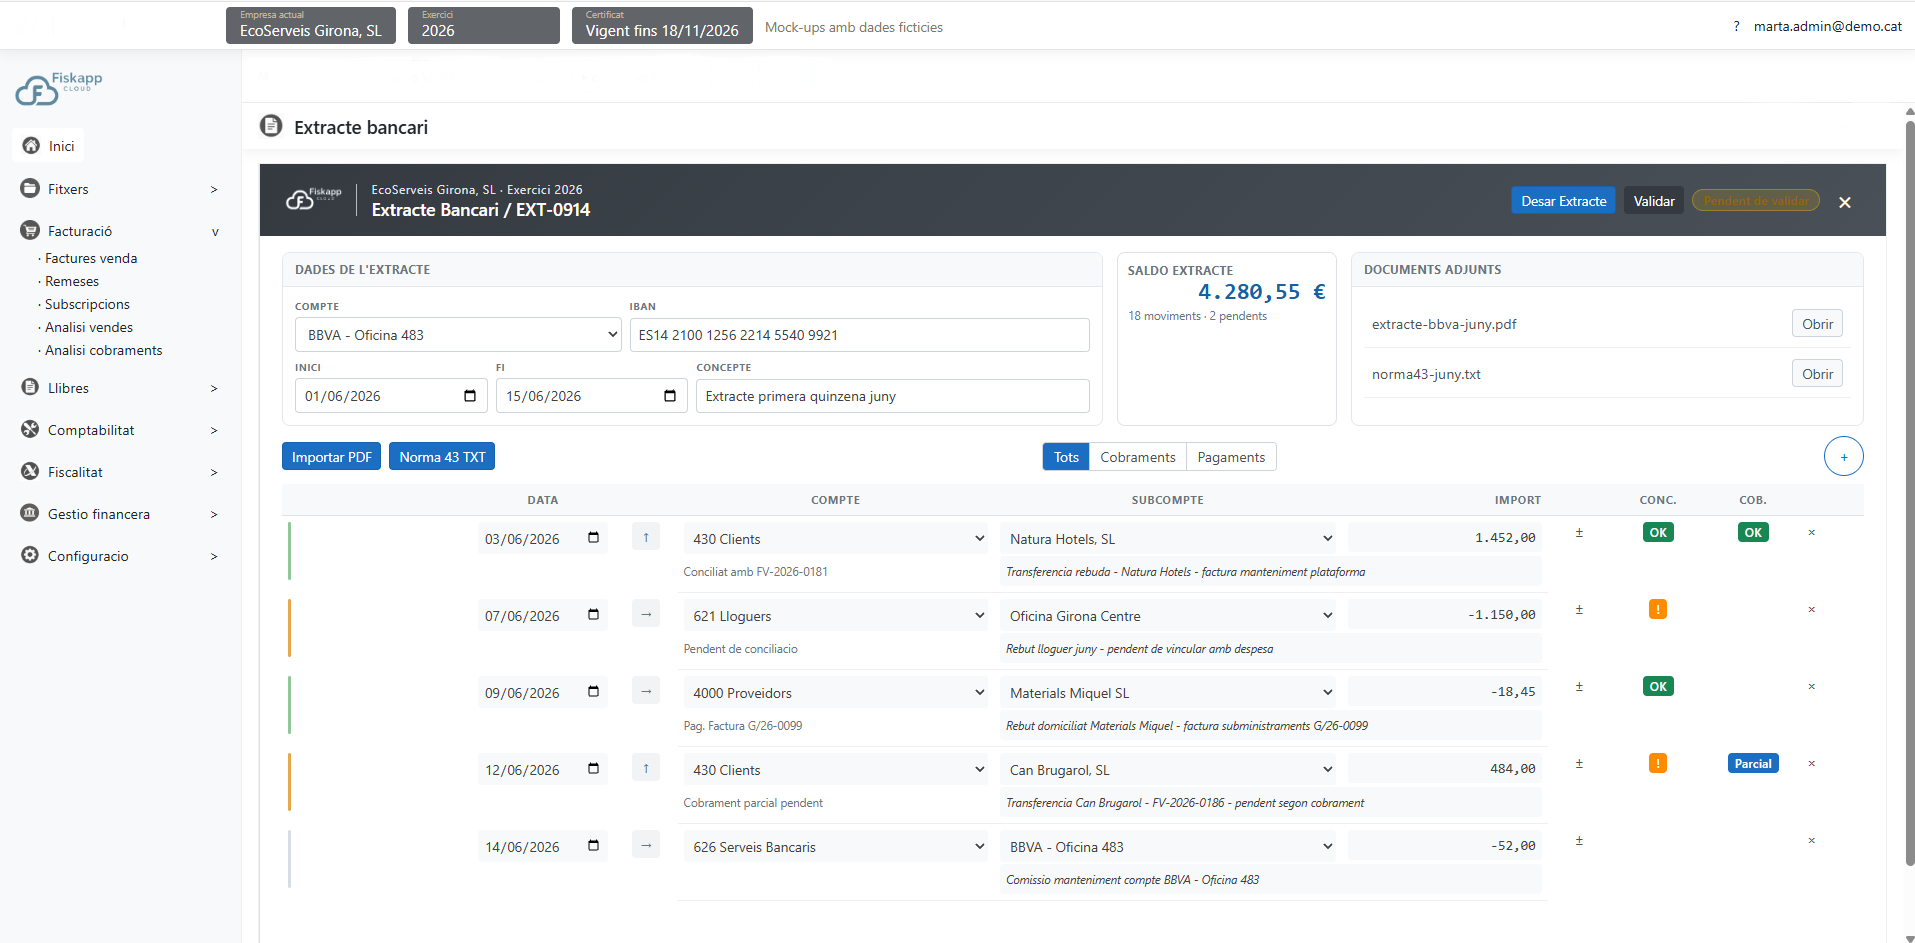
Task: Delete the Can Brugarol, SL movement row
Action: tap(1811, 764)
